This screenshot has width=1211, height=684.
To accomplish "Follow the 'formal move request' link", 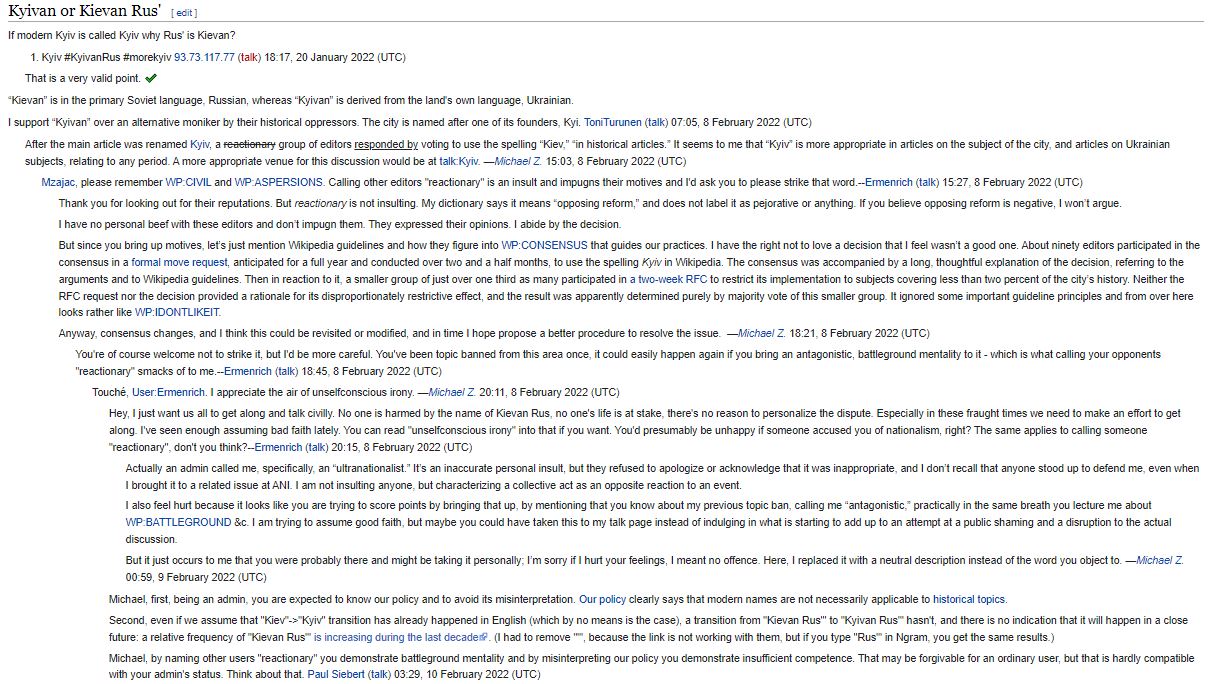I will pos(179,262).
